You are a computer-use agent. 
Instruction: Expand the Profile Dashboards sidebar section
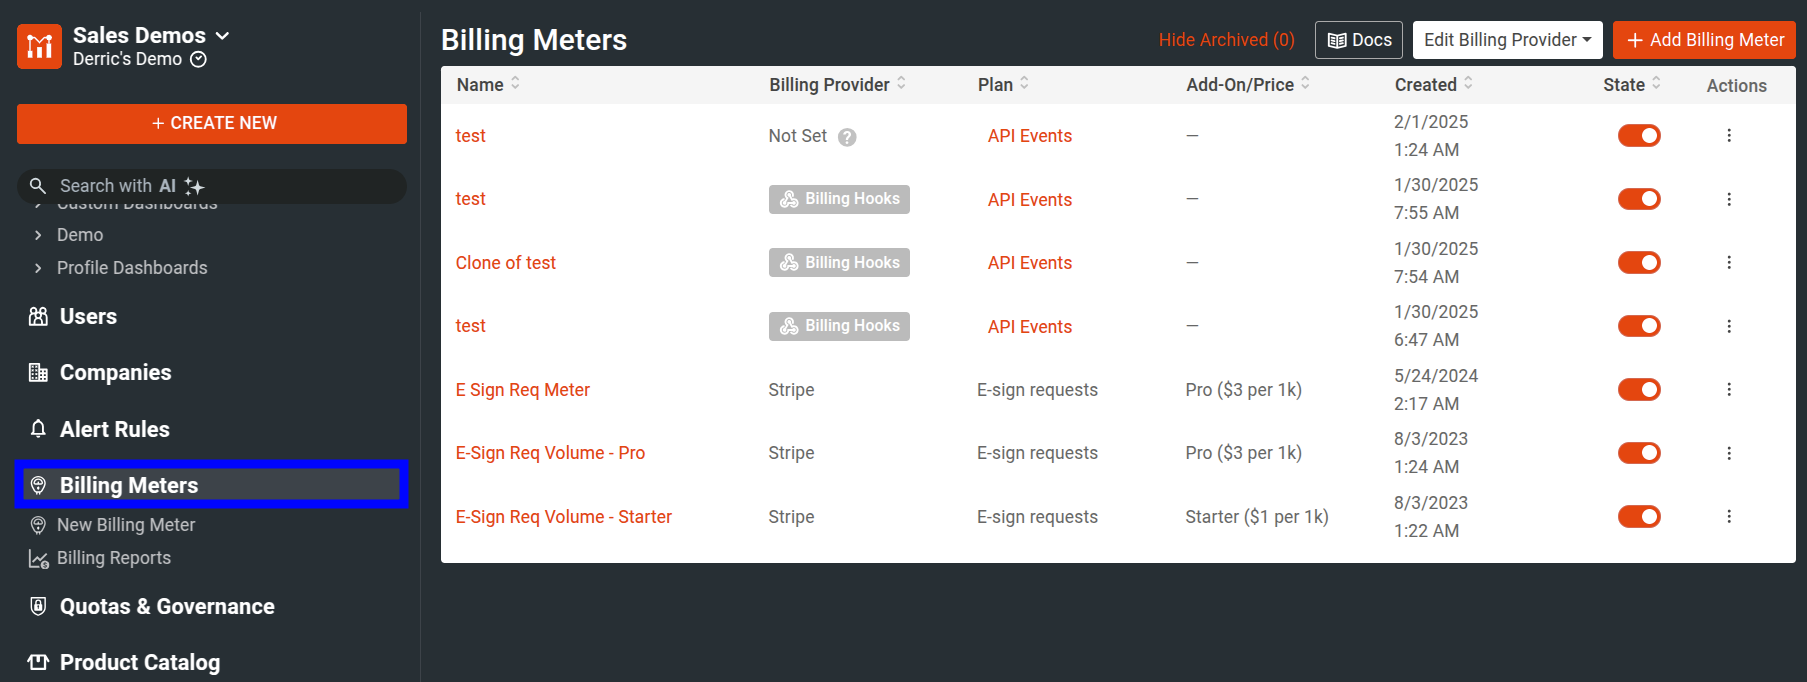point(131,267)
